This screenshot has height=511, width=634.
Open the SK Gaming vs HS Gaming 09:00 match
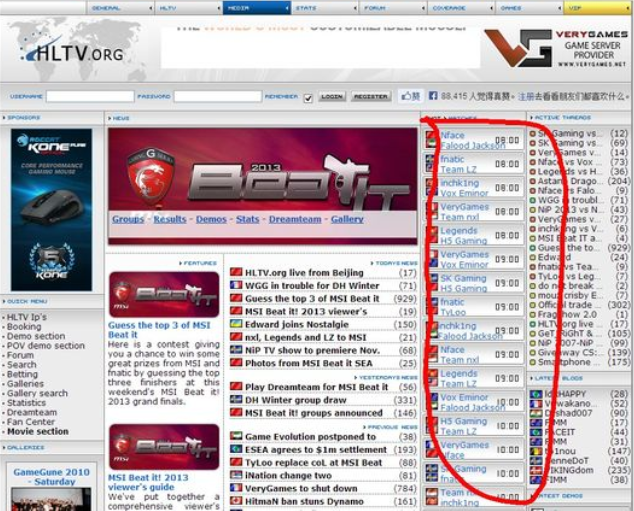point(473,283)
